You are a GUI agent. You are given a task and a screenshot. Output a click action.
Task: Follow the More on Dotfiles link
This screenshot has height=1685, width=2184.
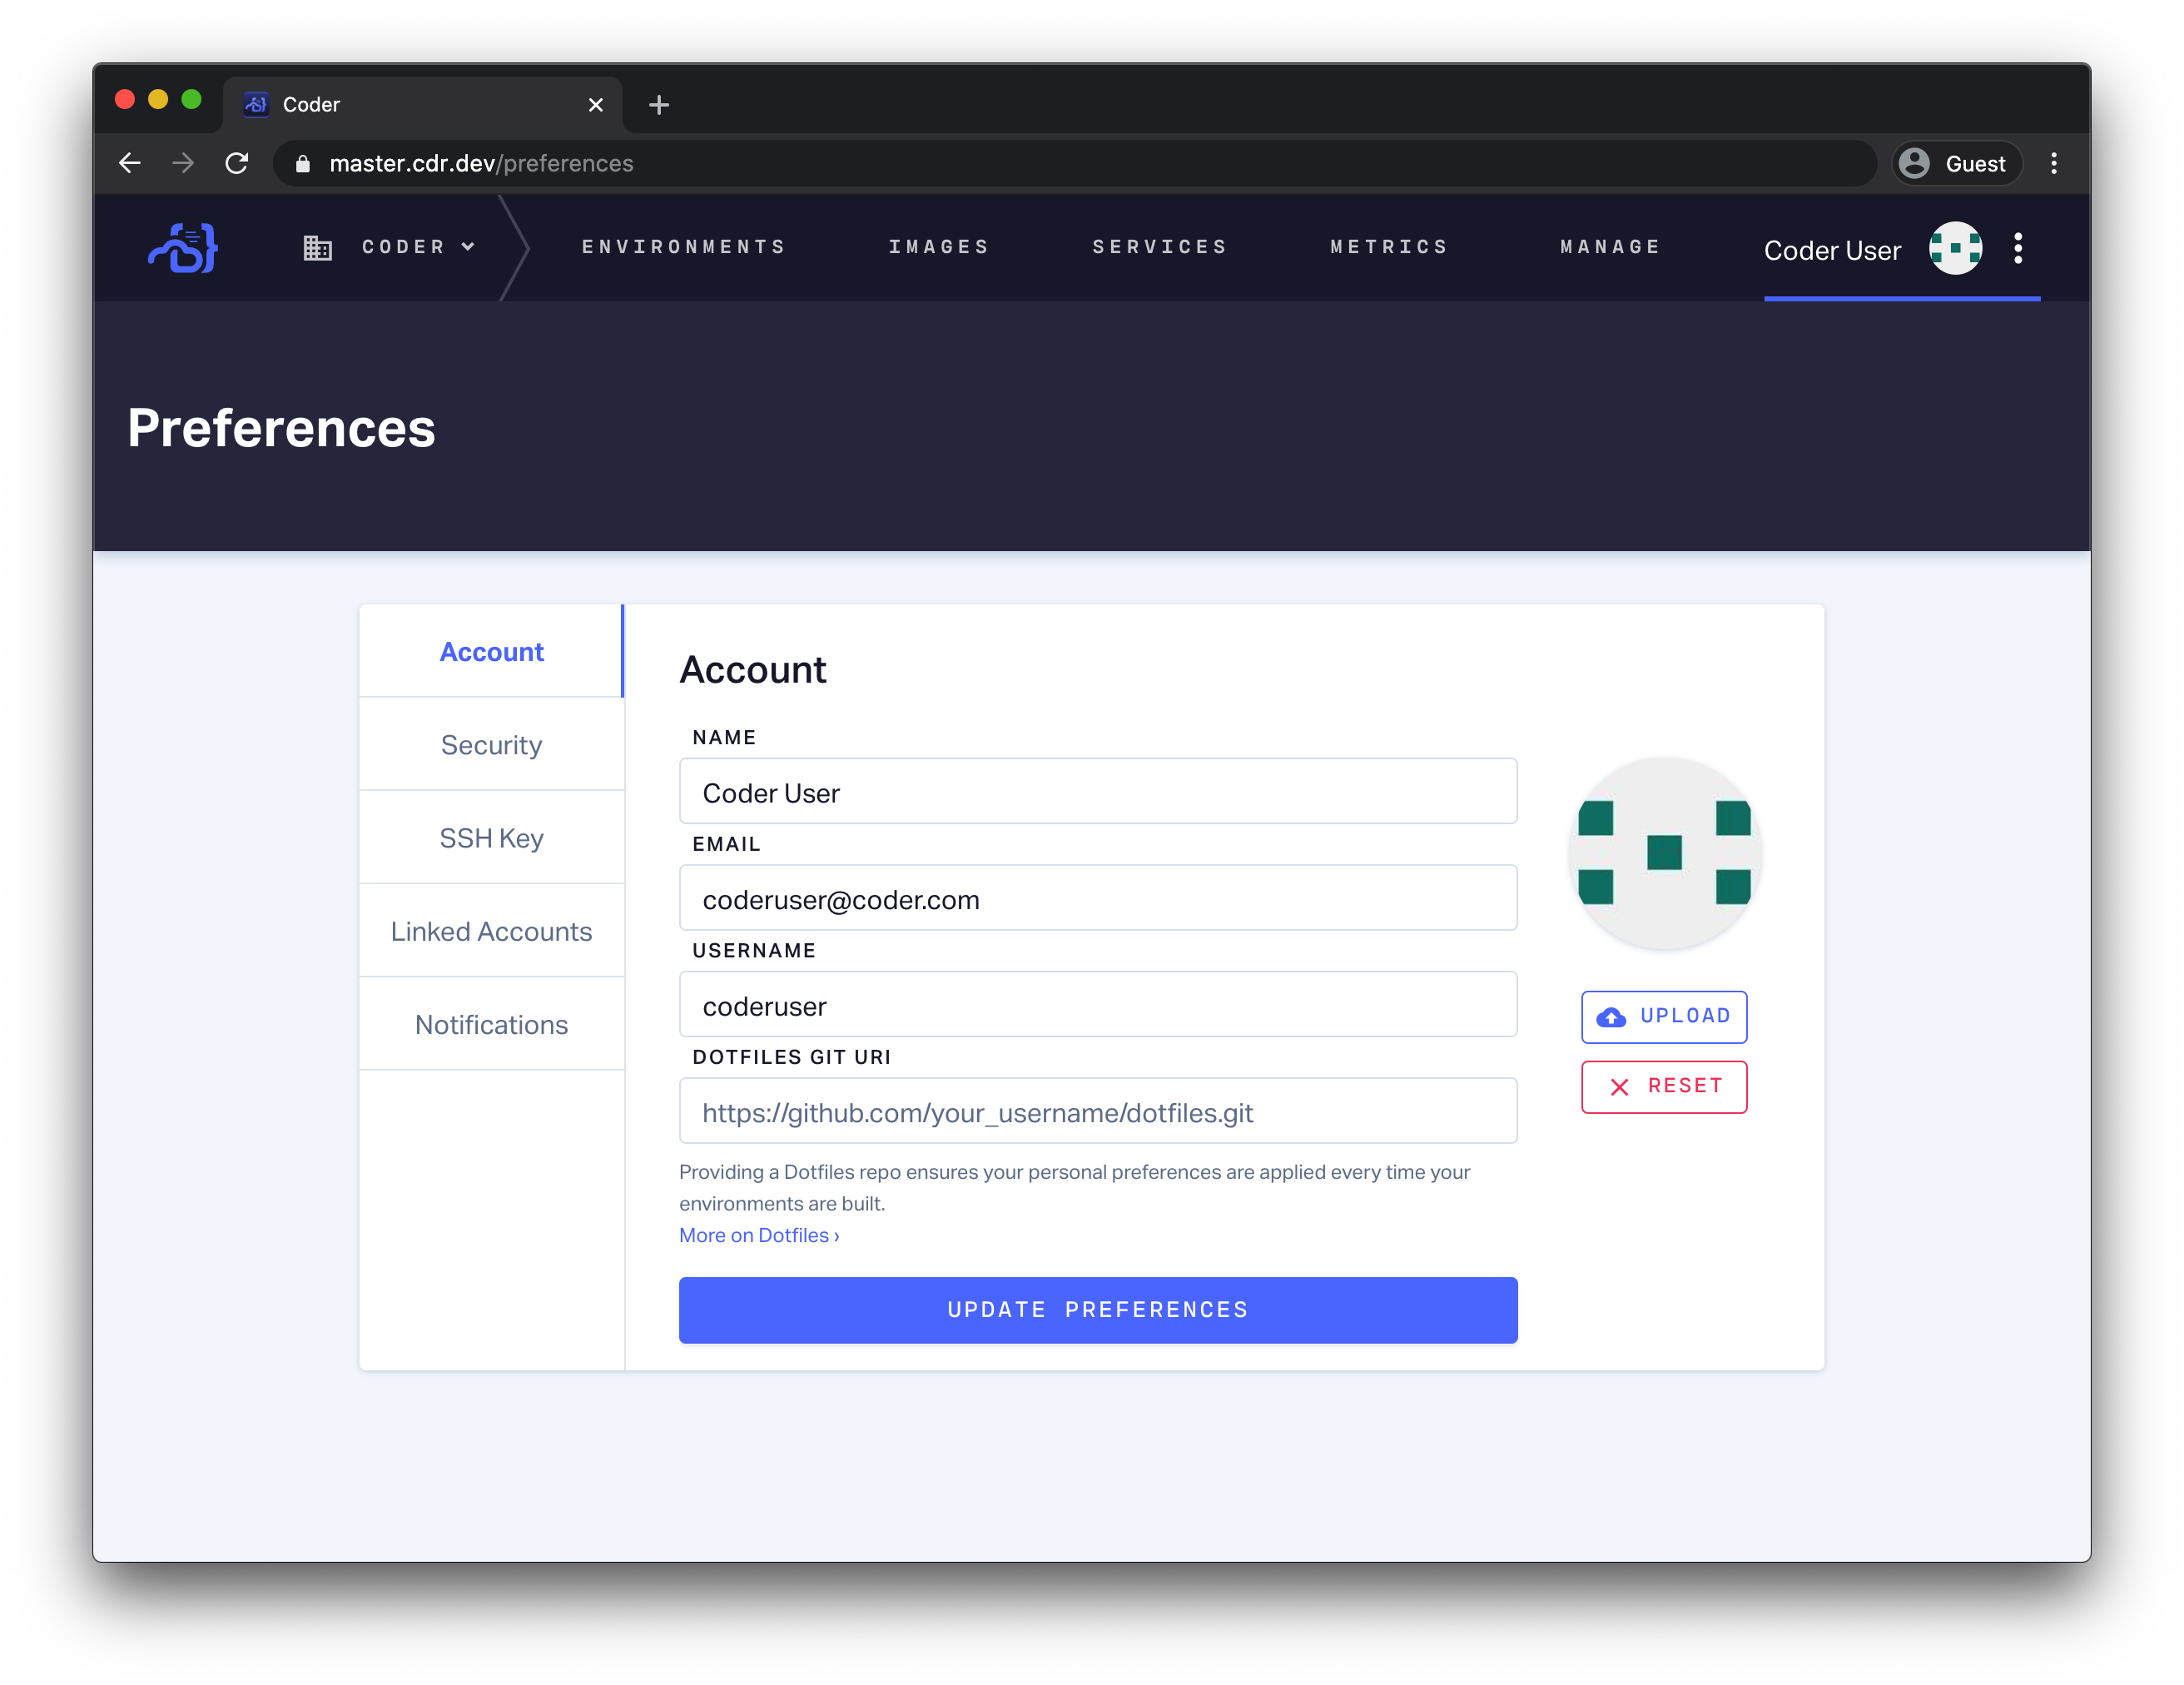(x=758, y=1235)
